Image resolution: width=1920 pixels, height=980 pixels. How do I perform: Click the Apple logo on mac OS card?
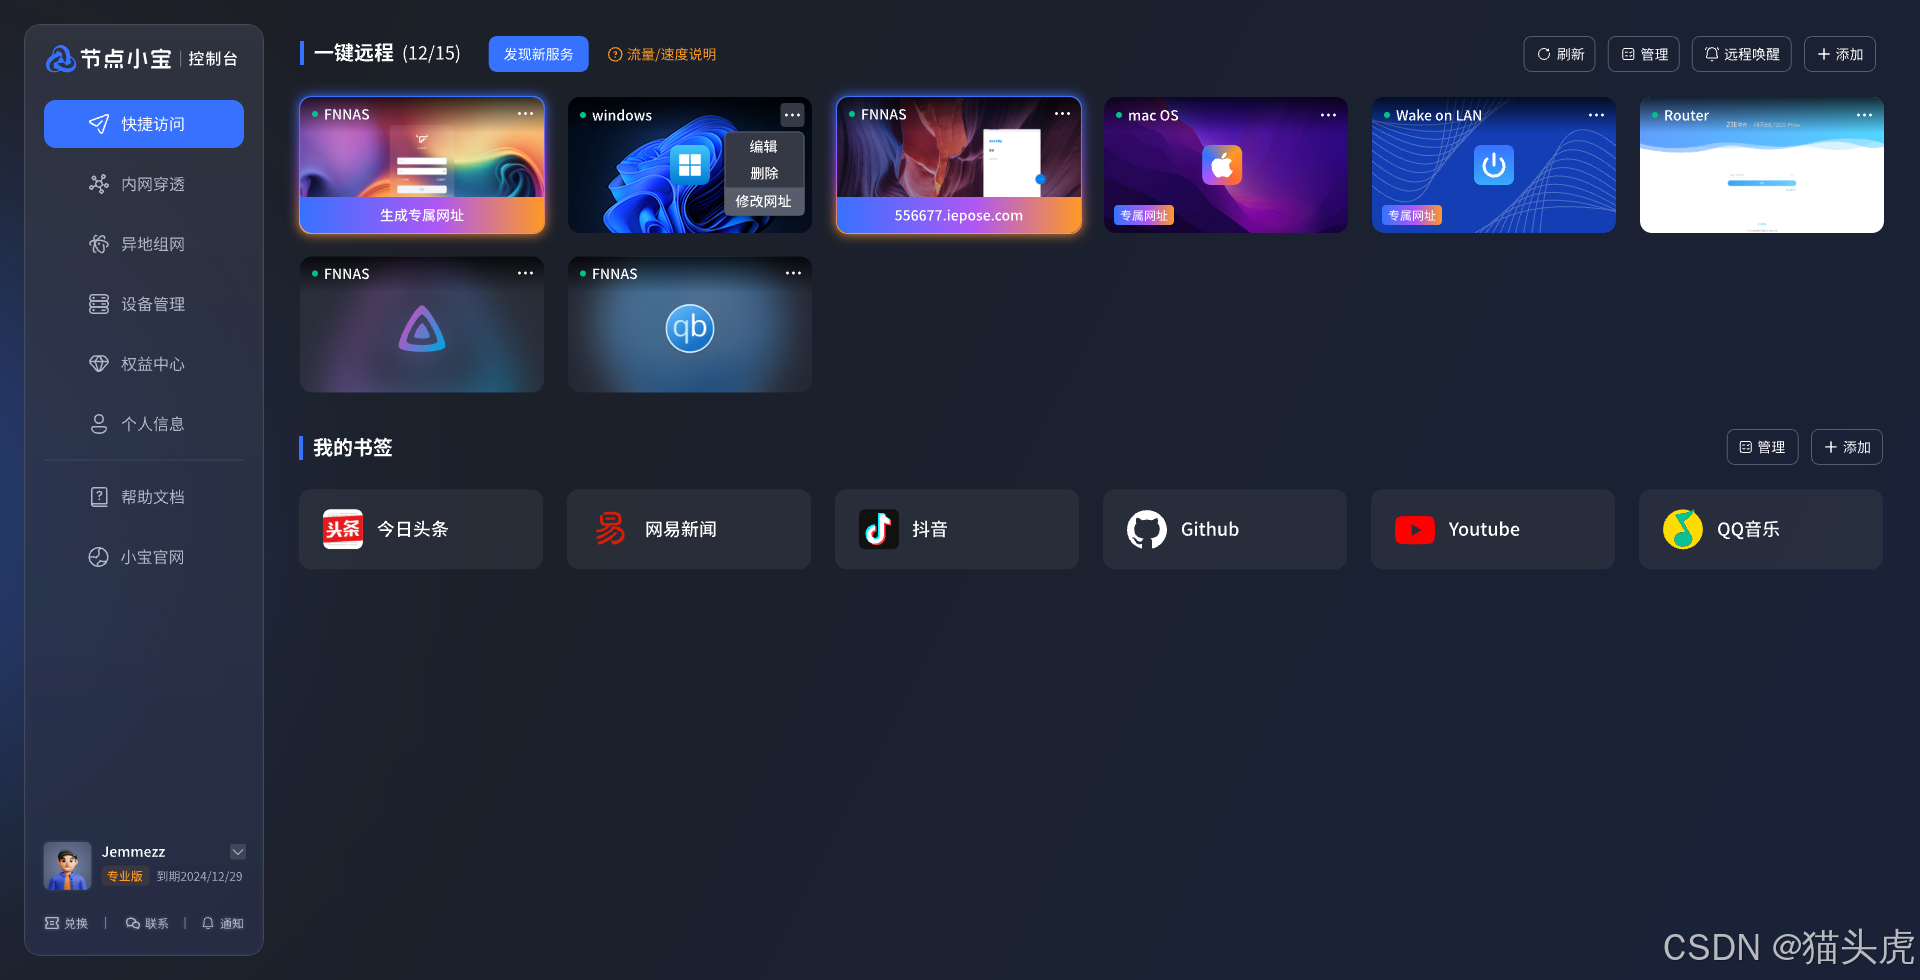tap(1222, 165)
